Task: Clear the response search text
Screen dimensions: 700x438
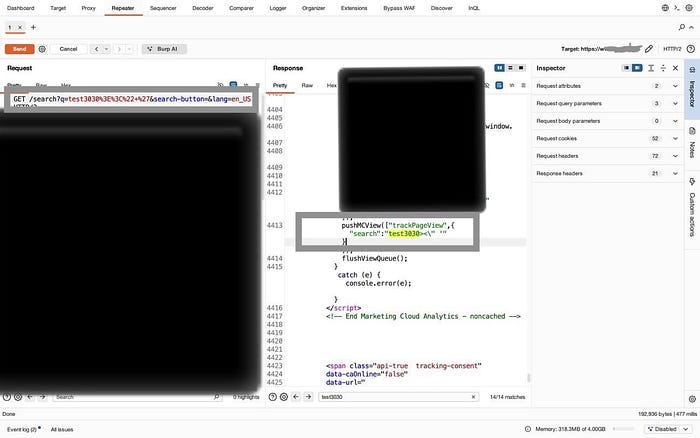Action: click(473, 397)
